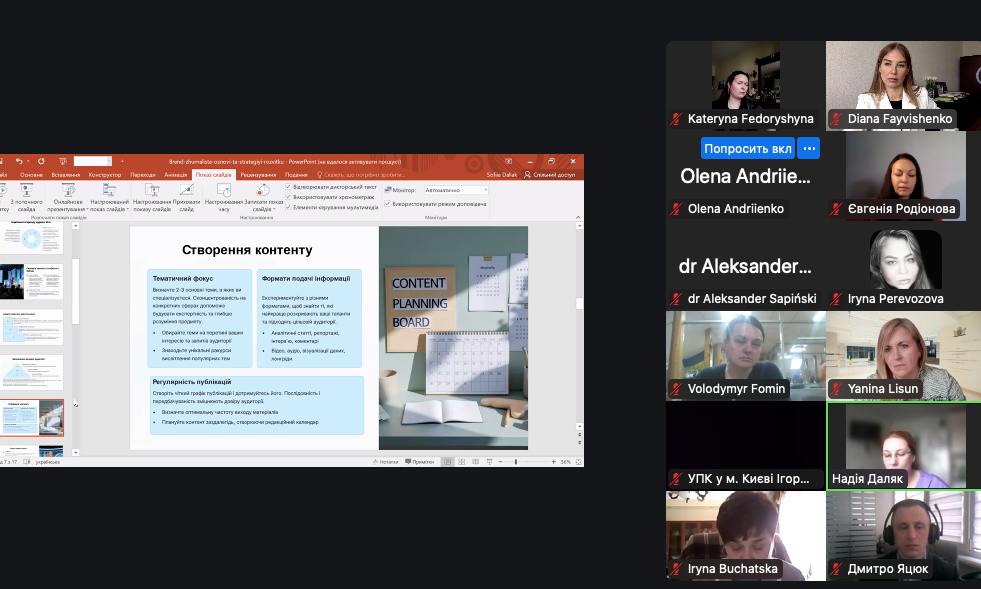Image resolution: width=981 pixels, height=589 pixels.
Task: Click the Redo icon in quick access toolbar
Action: 41,161
